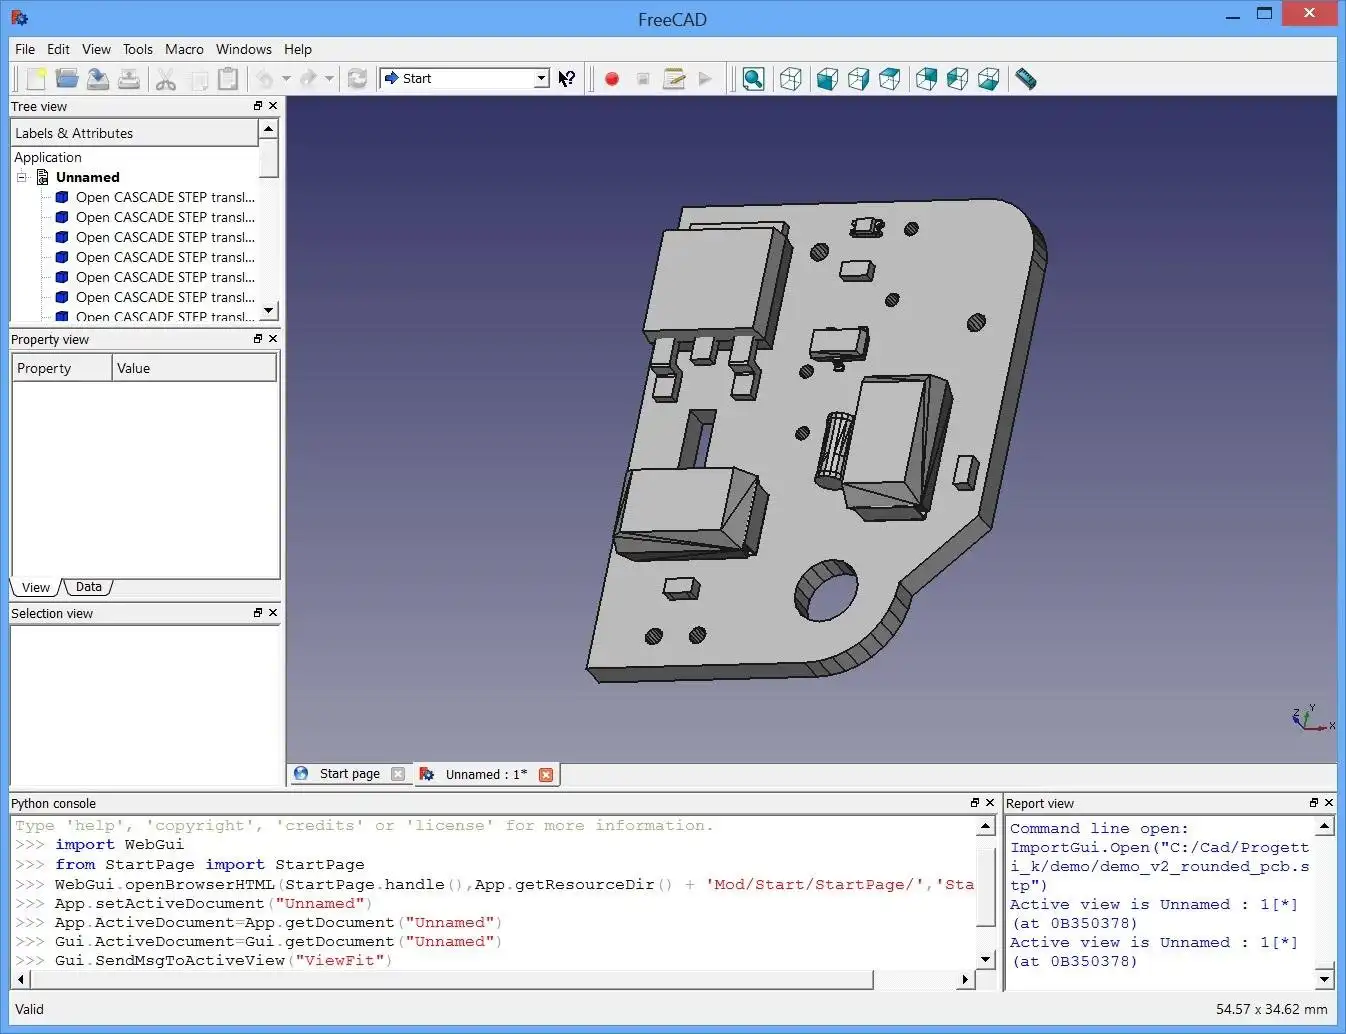This screenshot has height=1034, width=1346.
Task: Open the Macros edit dialog icon
Action: (x=674, y=79)
